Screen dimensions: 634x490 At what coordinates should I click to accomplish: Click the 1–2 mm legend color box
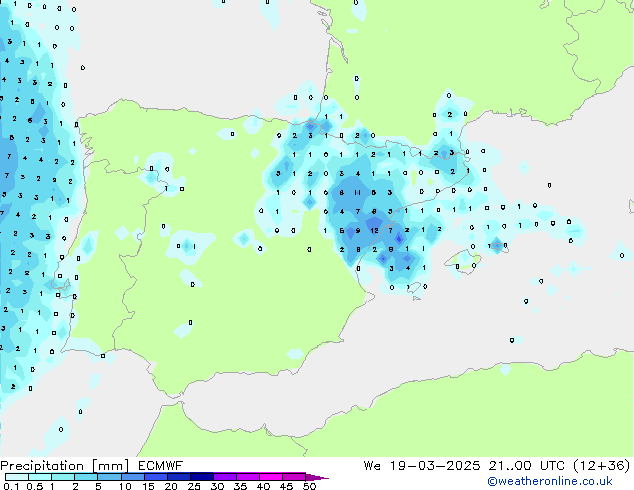point(63,477)
